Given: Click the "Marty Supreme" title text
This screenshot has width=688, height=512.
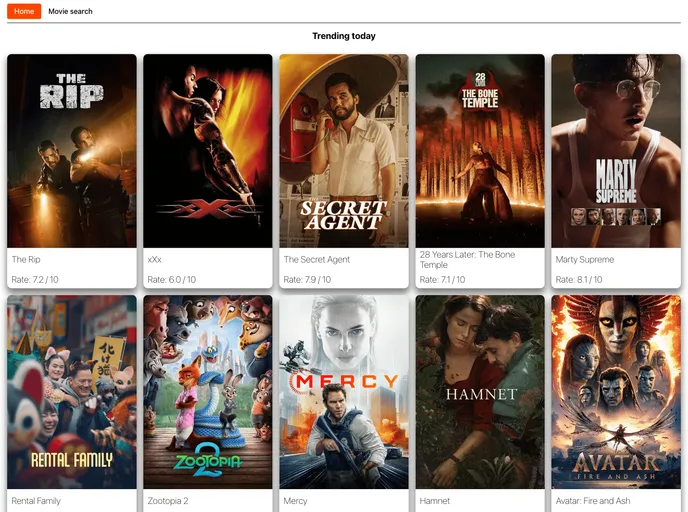Looking at the screenshot, I should [585, 259].
